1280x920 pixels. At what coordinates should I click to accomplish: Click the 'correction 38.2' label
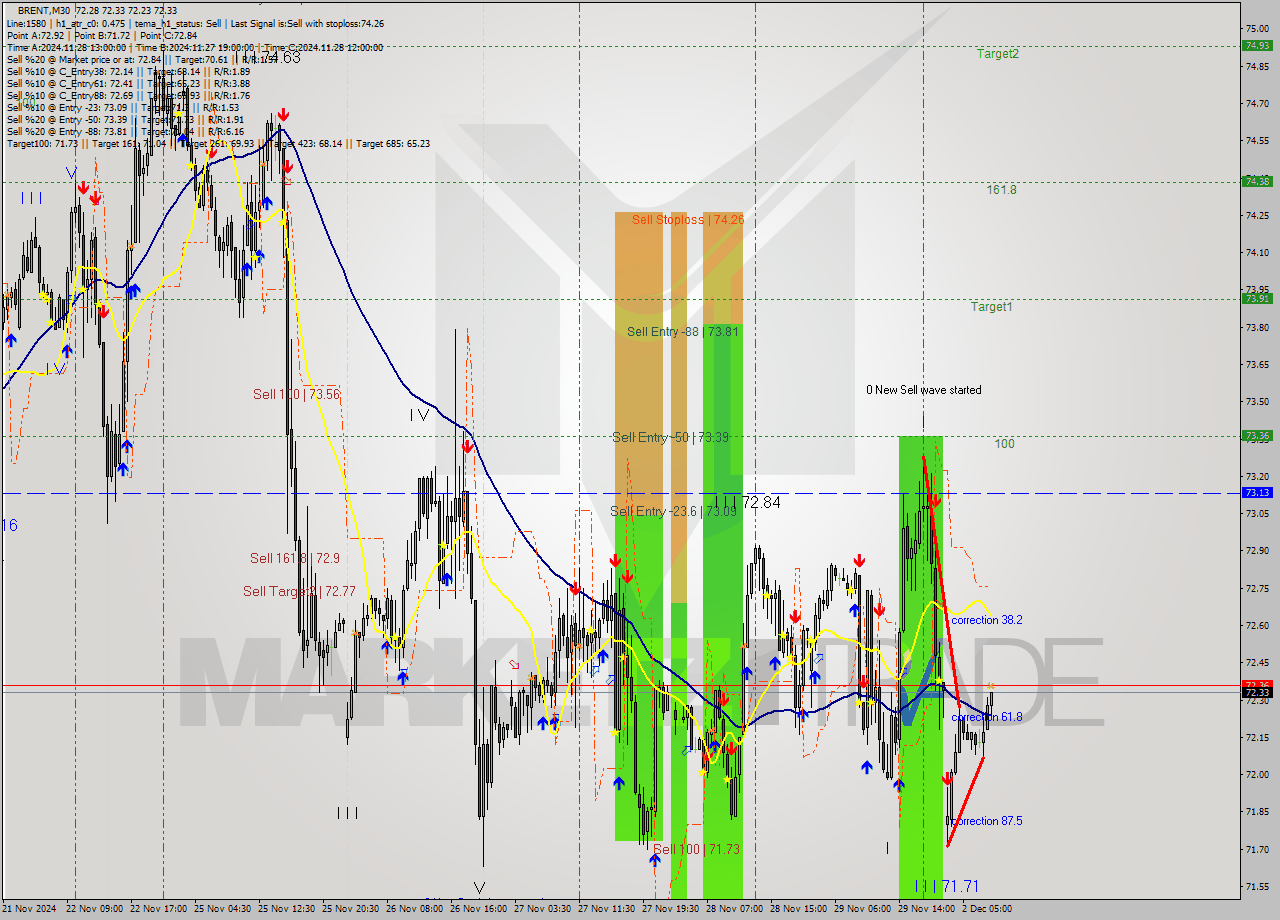pyautogui.click(x=987, y=620)
